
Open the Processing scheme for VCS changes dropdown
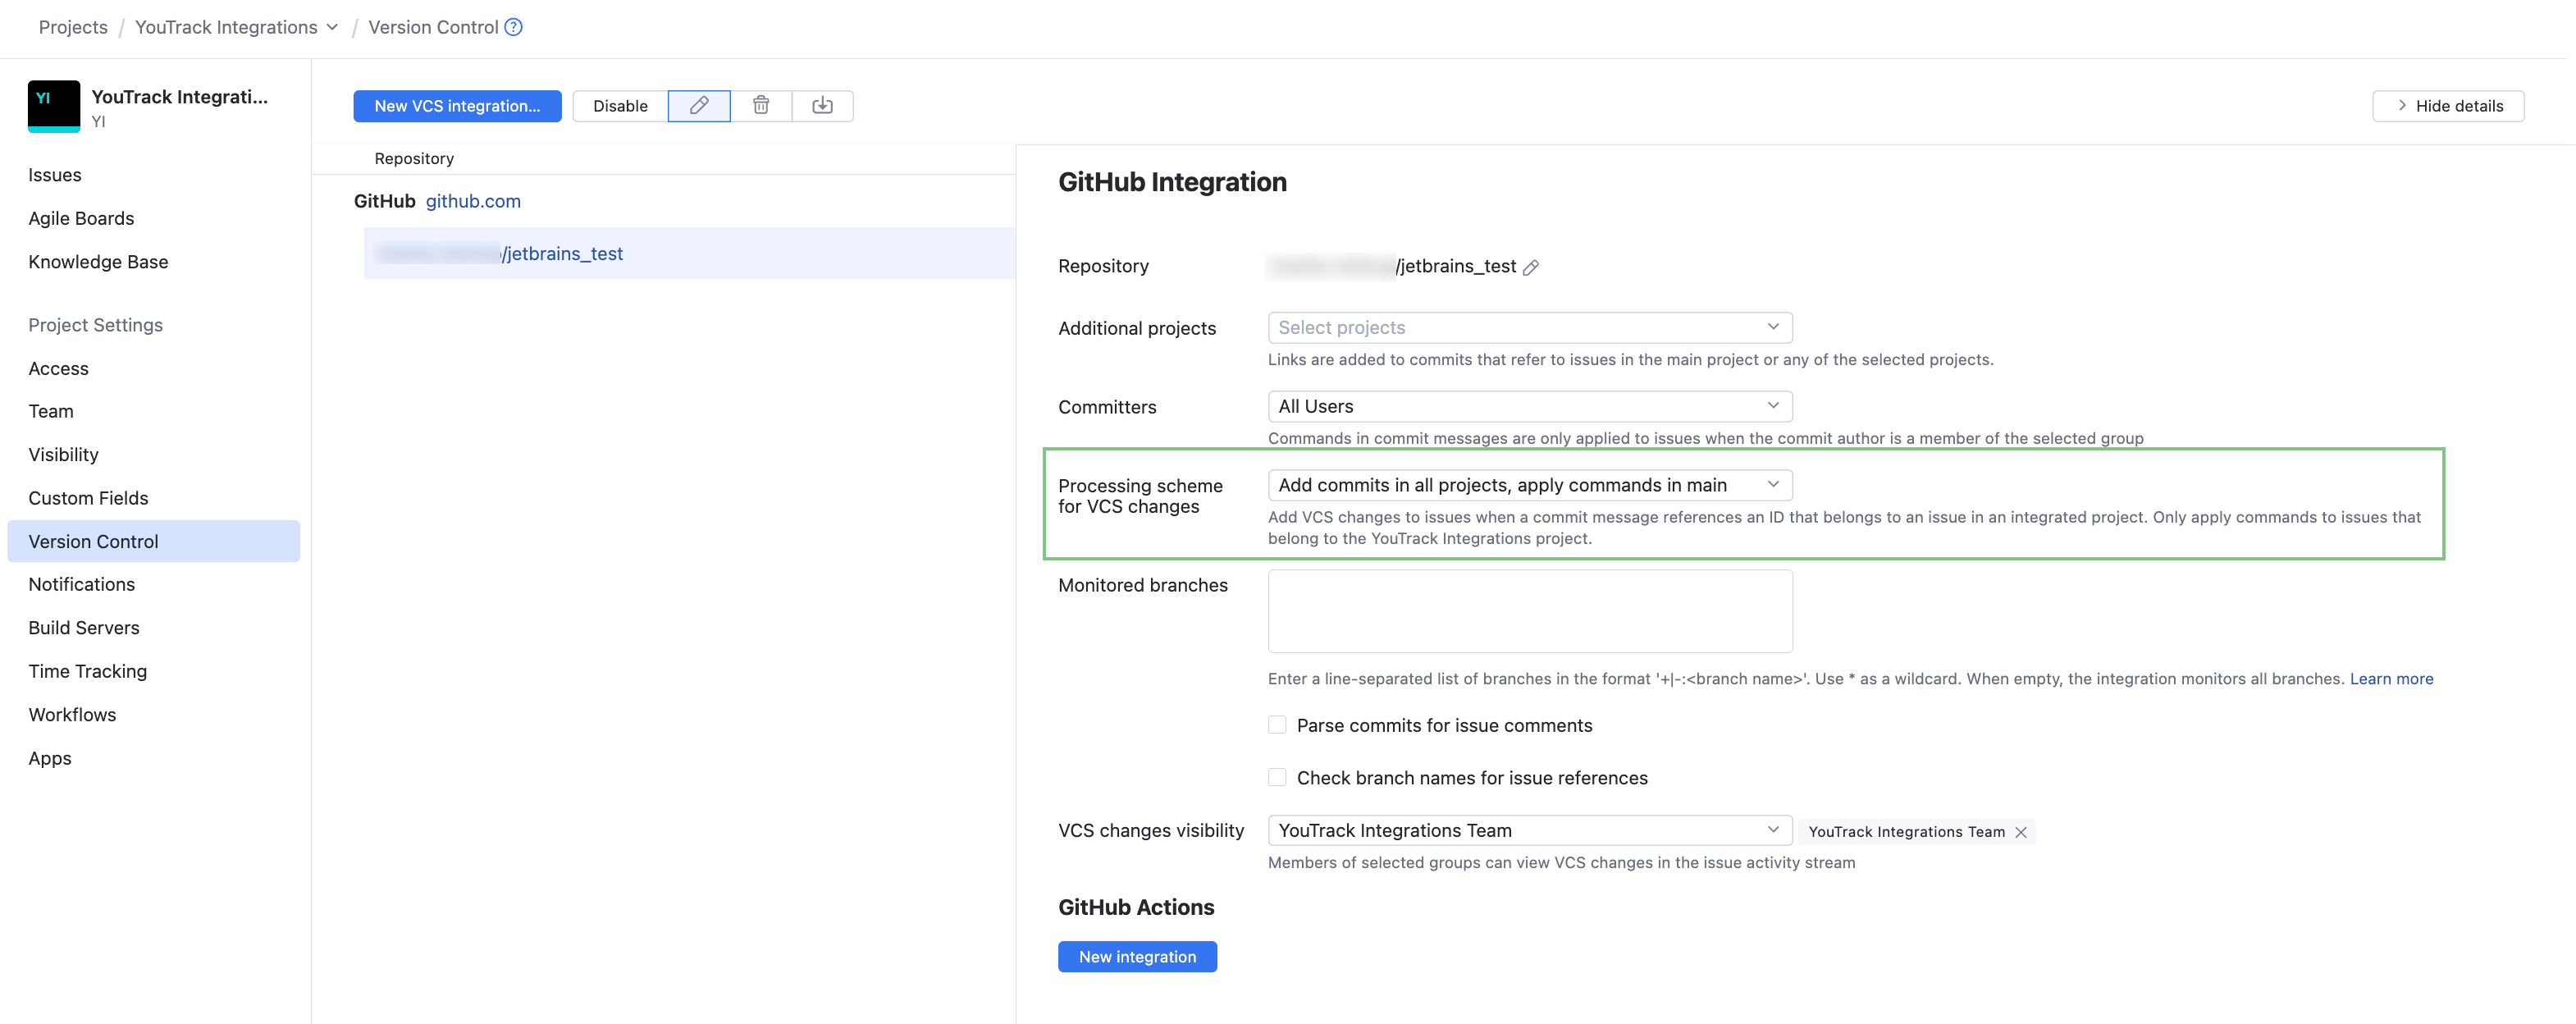1529,484
